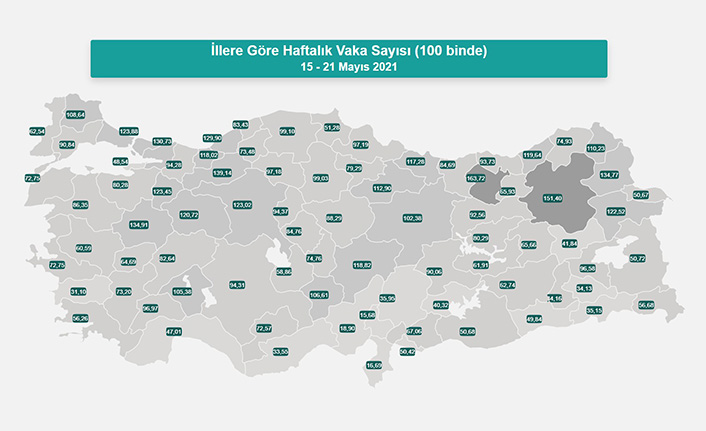This screenshot has height=431, width=706.
Task: Click the 62,54 far-west label
Action: click(x=37, y=131)
